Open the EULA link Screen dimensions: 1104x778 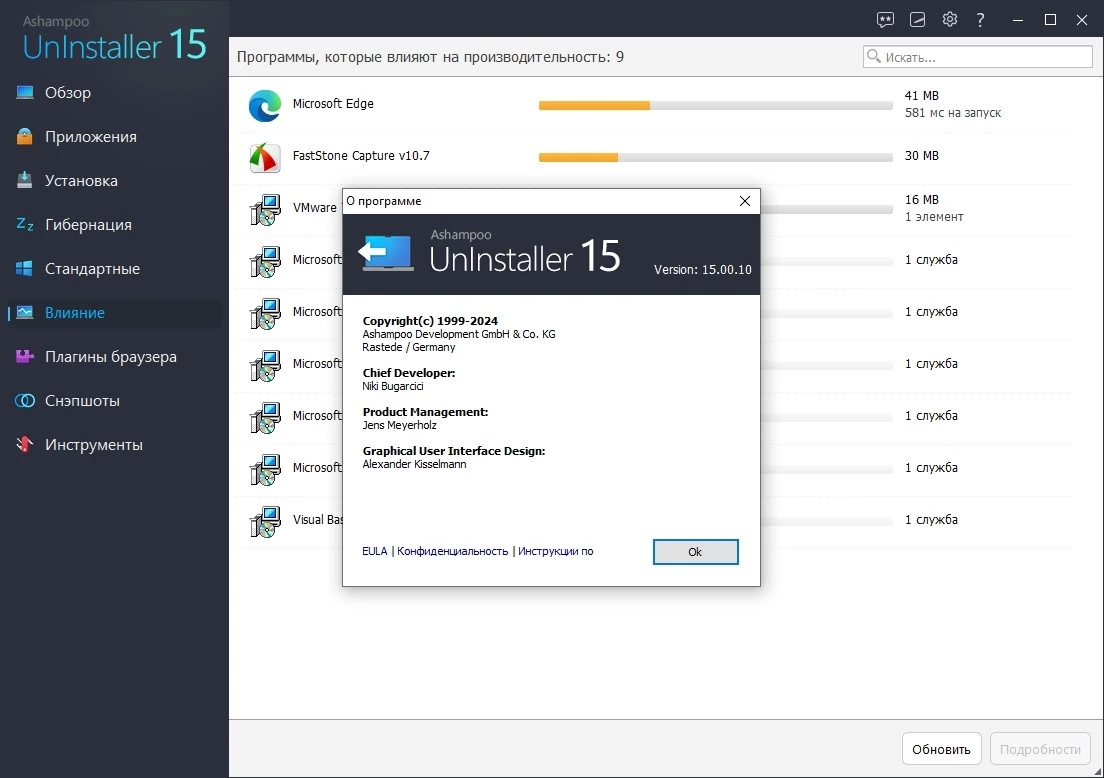(375, 551)
